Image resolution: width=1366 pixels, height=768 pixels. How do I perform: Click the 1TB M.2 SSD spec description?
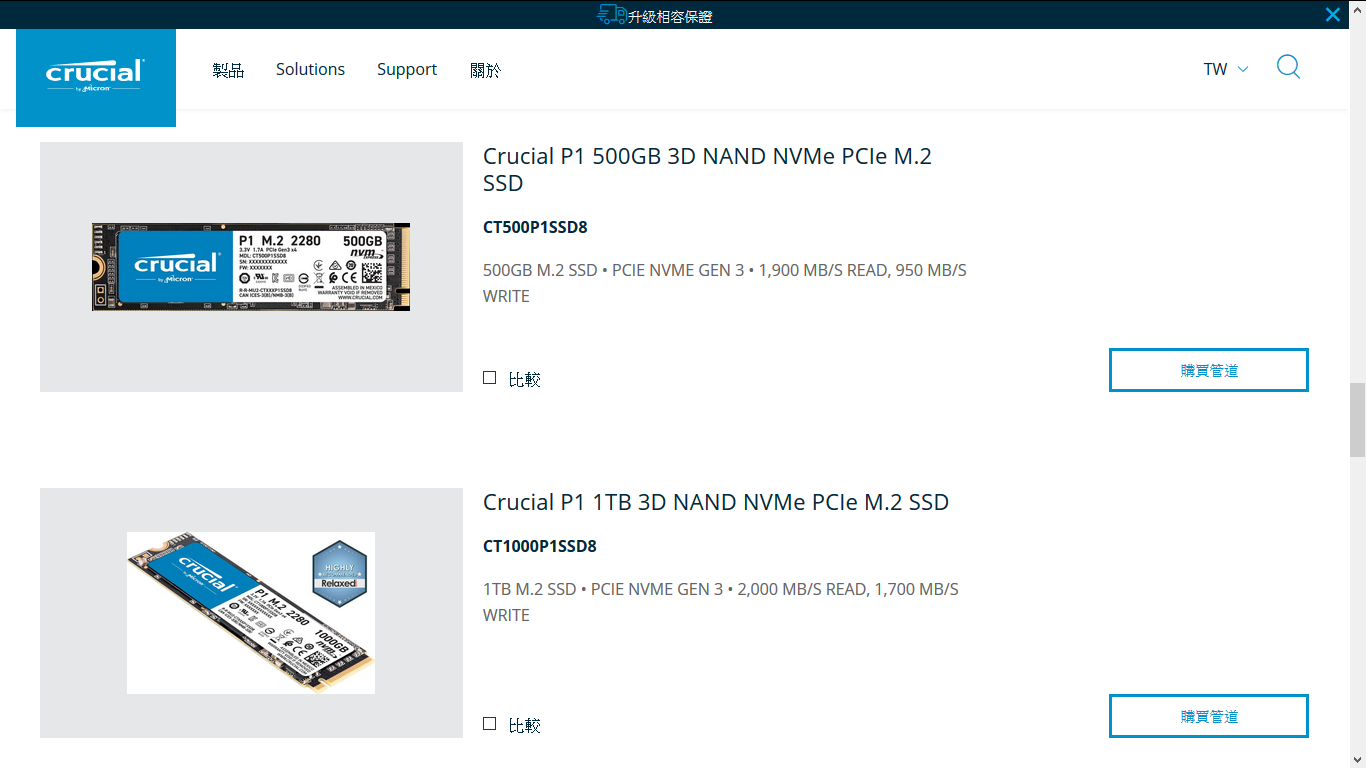tap(721, 602)
